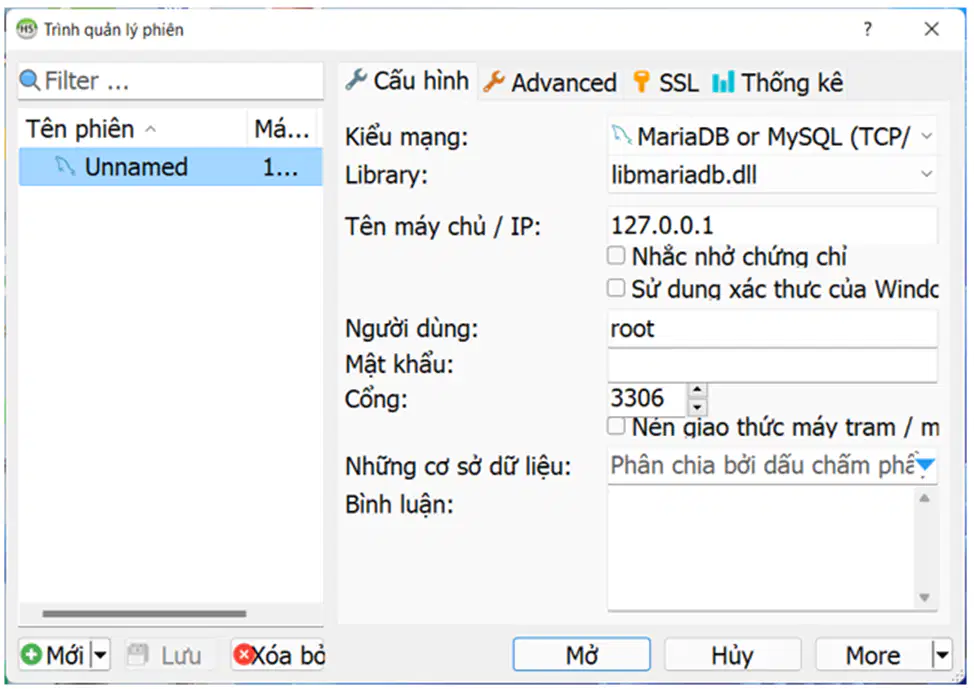Enable Nhắc nhở chứng chỉ checkbox
The image size is (974, 689).
tap(616, 255)
